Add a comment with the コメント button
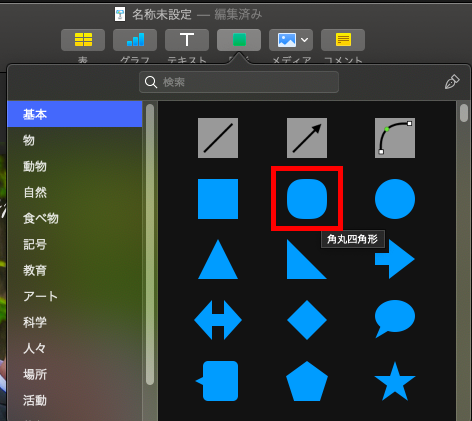The height and width of the screenshot is (421, 472). [x=343, y=40]
